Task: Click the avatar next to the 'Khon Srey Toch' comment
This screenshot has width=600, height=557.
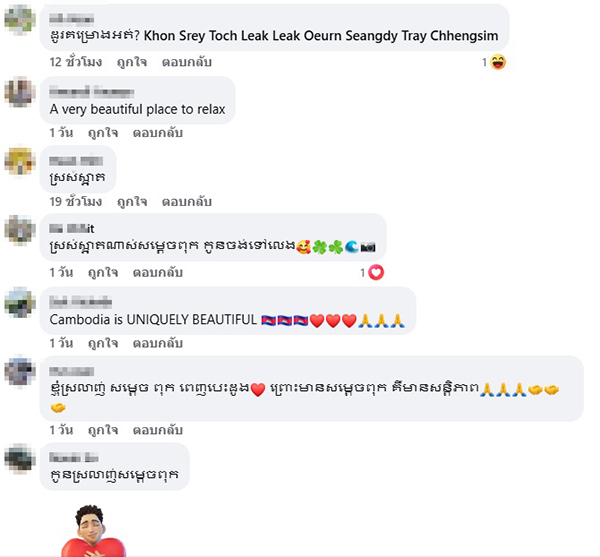Action: (19, 22)
